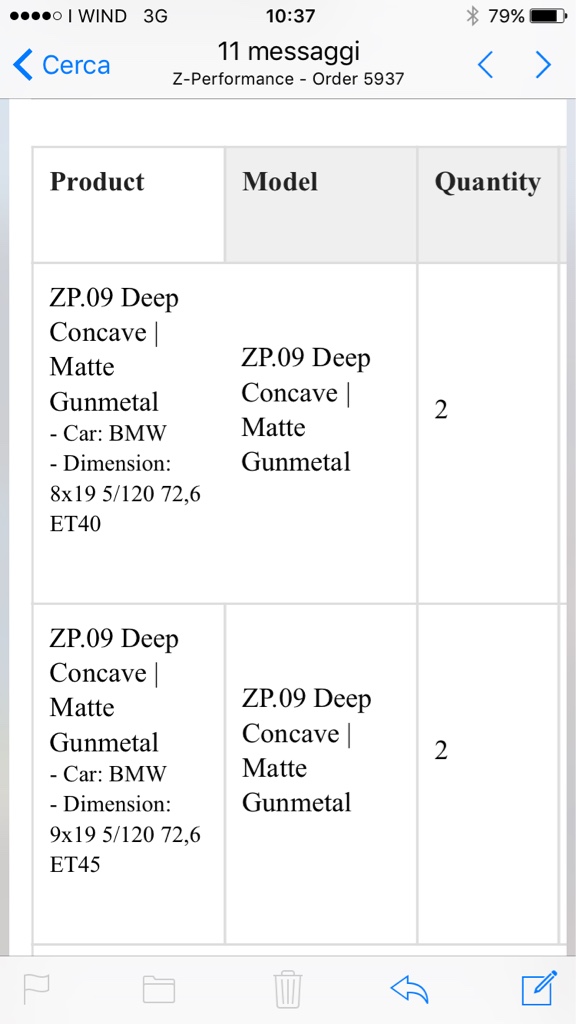Image resolution: width=576 pixels, height=1024 pixels.
Task: Tap the 11 messaggi thread title
Action: tap(288, 52)
